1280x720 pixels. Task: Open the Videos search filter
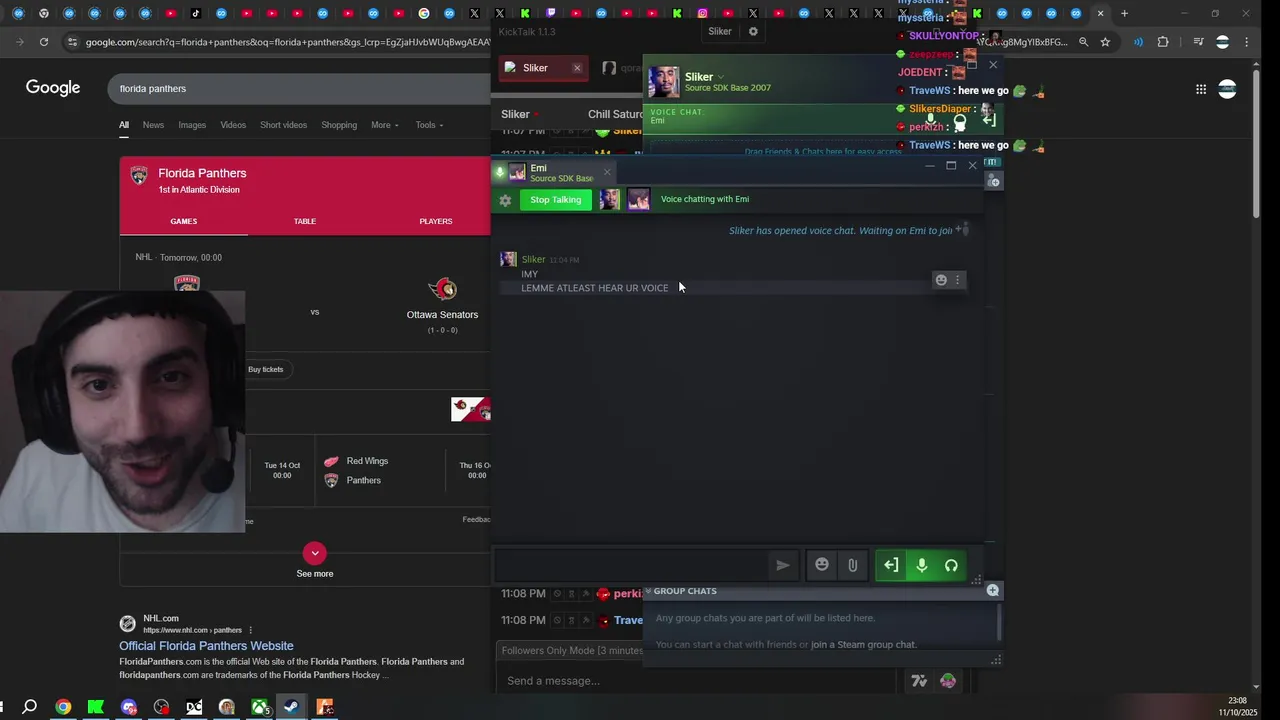pyautogui.click(x=233, y=125)
